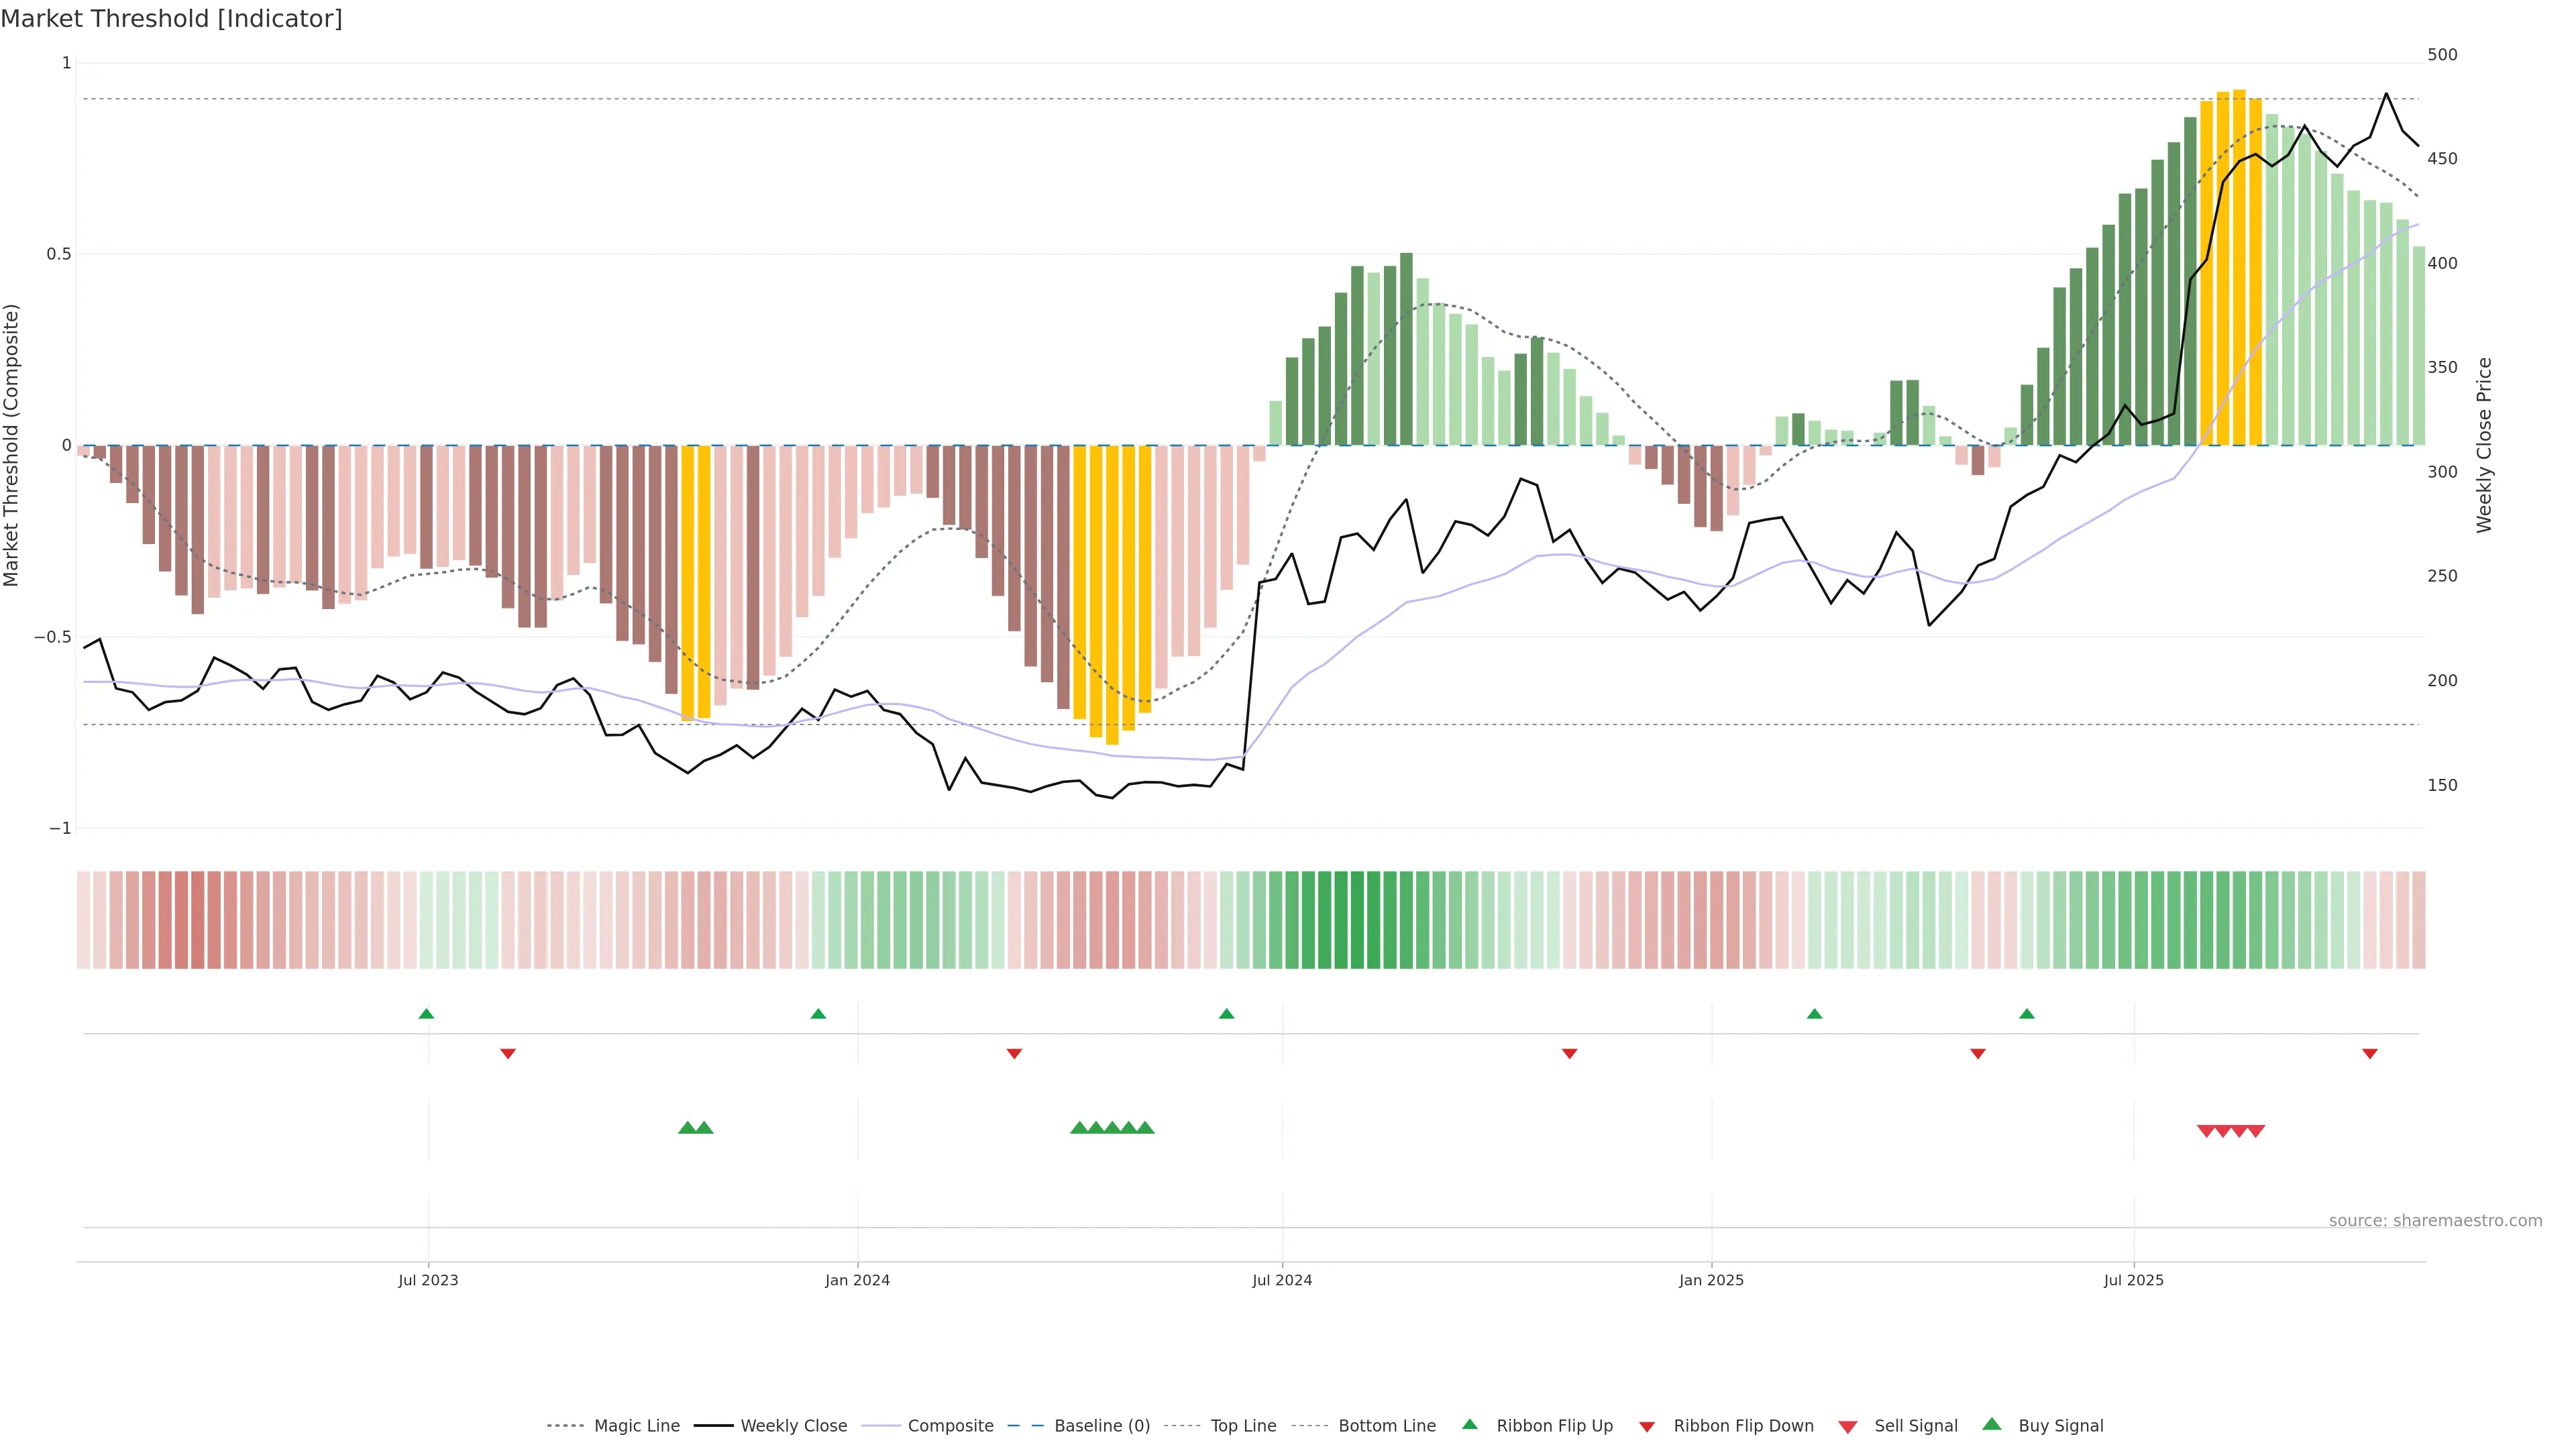Click the Weekly Close Price axis title
The height and width of the screenshot is (1449, 2576).
point(2484,445)
